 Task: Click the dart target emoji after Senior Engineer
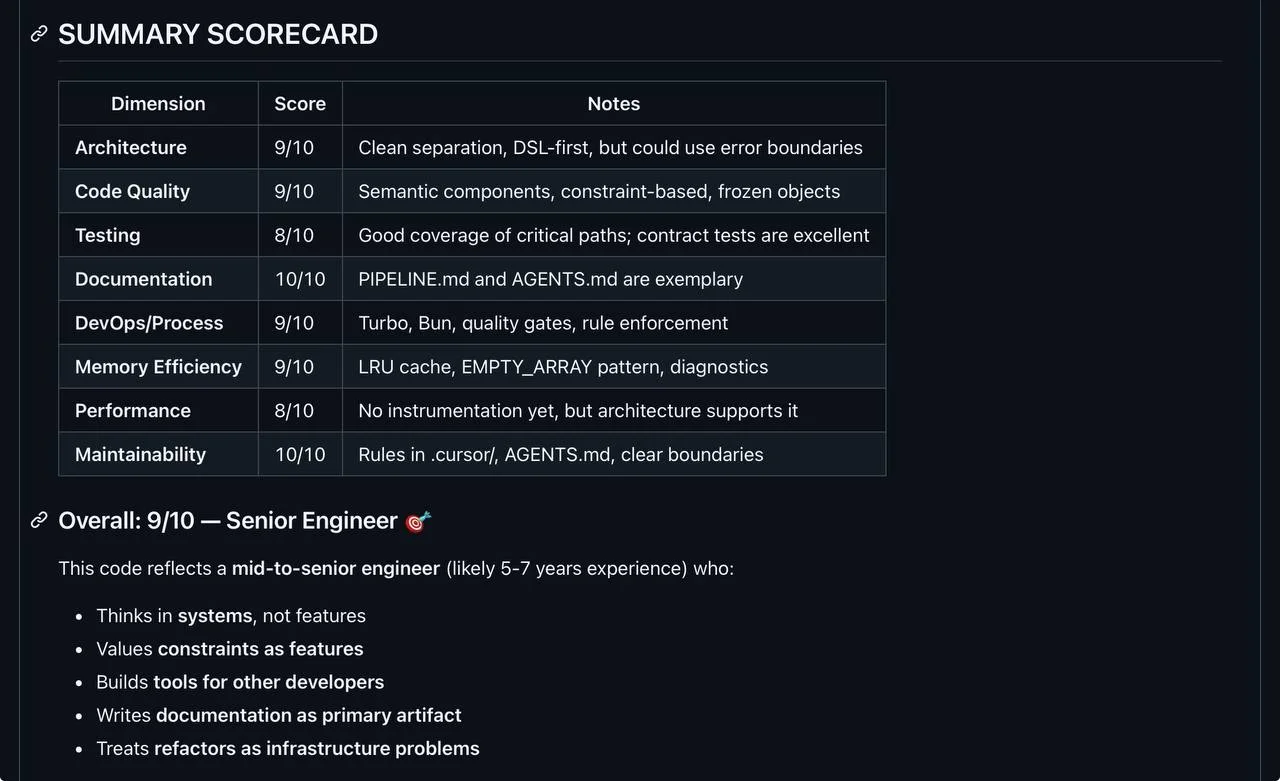point(418,521)
